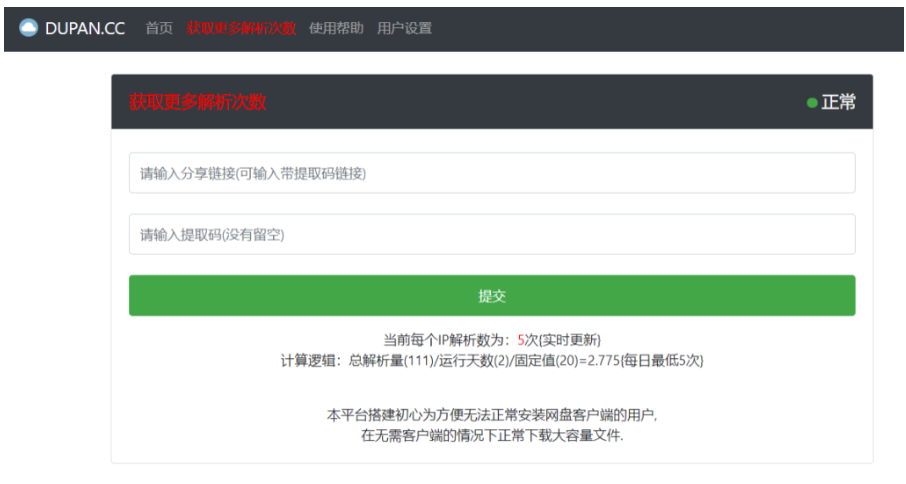Click the line starting 本平台搭建初心
Viewport: 906px width, 484px height.
coord(492,415)
